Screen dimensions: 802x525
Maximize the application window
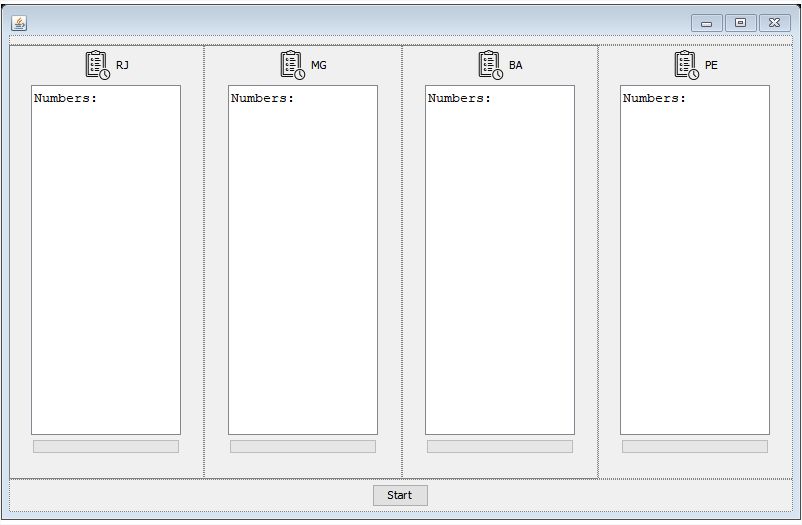(x=740, y=23)
